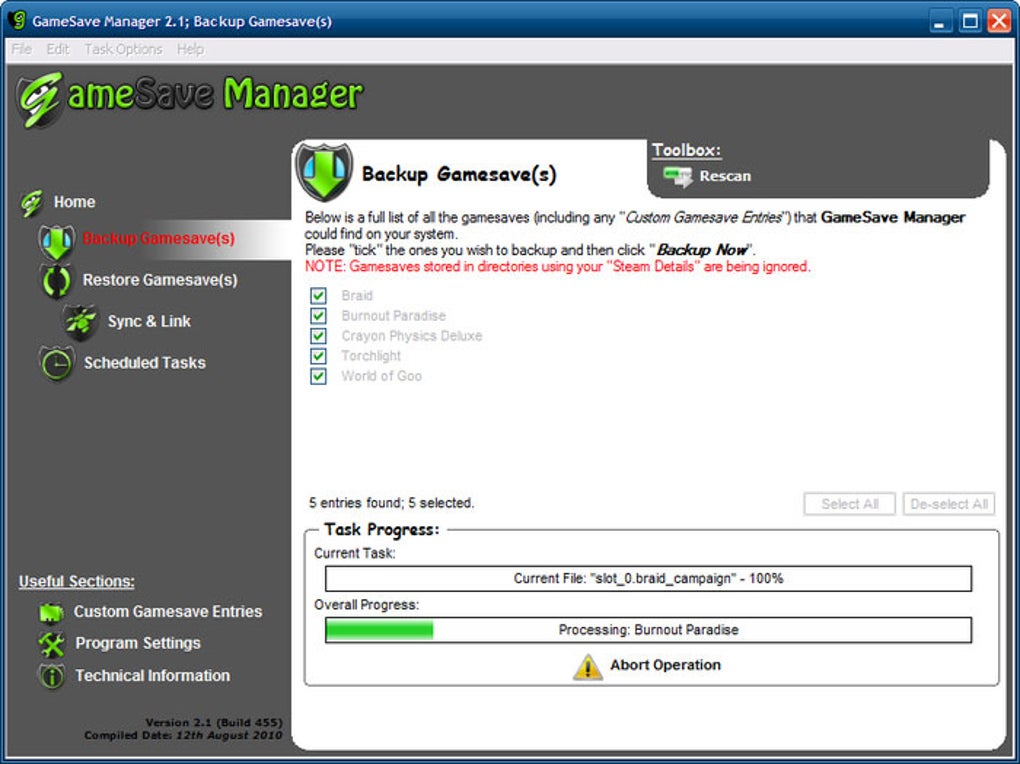Screen dimensions: 1020x764
Task: Deselect the World of Goo checkbox
Action: [318, 376]
